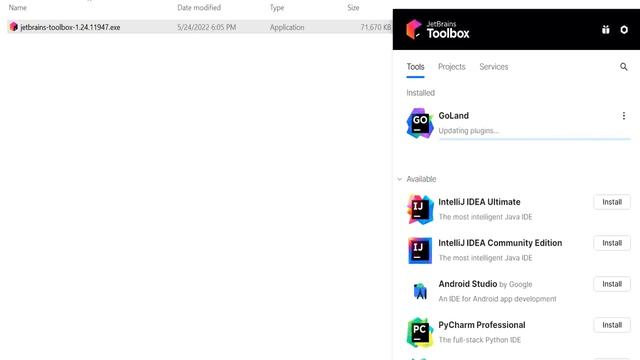
Task: Click the Android Studio icon
Action: [x=420, y=291]
